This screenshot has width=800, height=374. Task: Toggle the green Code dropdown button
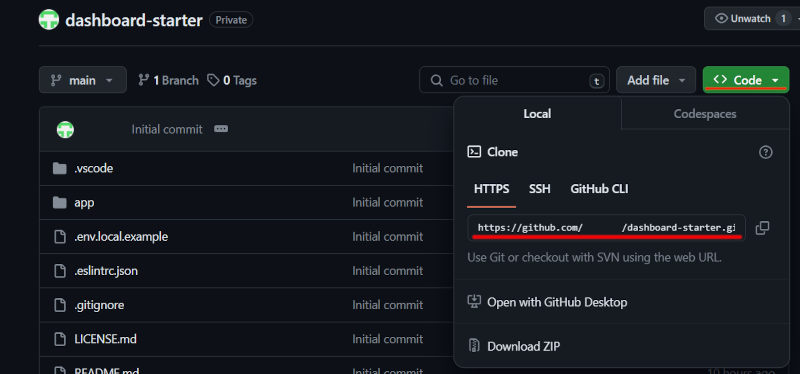pos(746,80)
